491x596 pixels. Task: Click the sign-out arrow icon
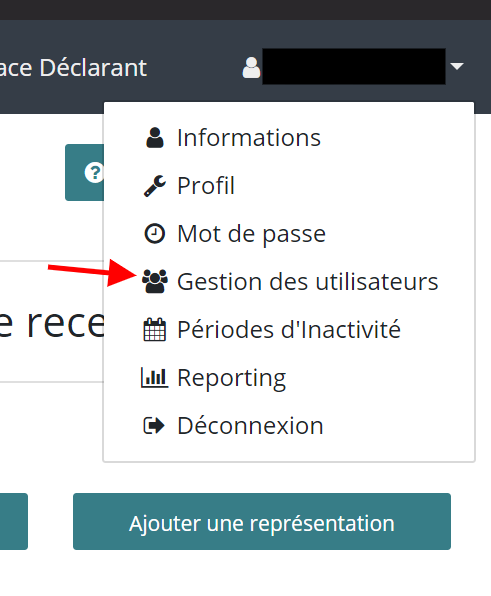[x=154, y=425]
